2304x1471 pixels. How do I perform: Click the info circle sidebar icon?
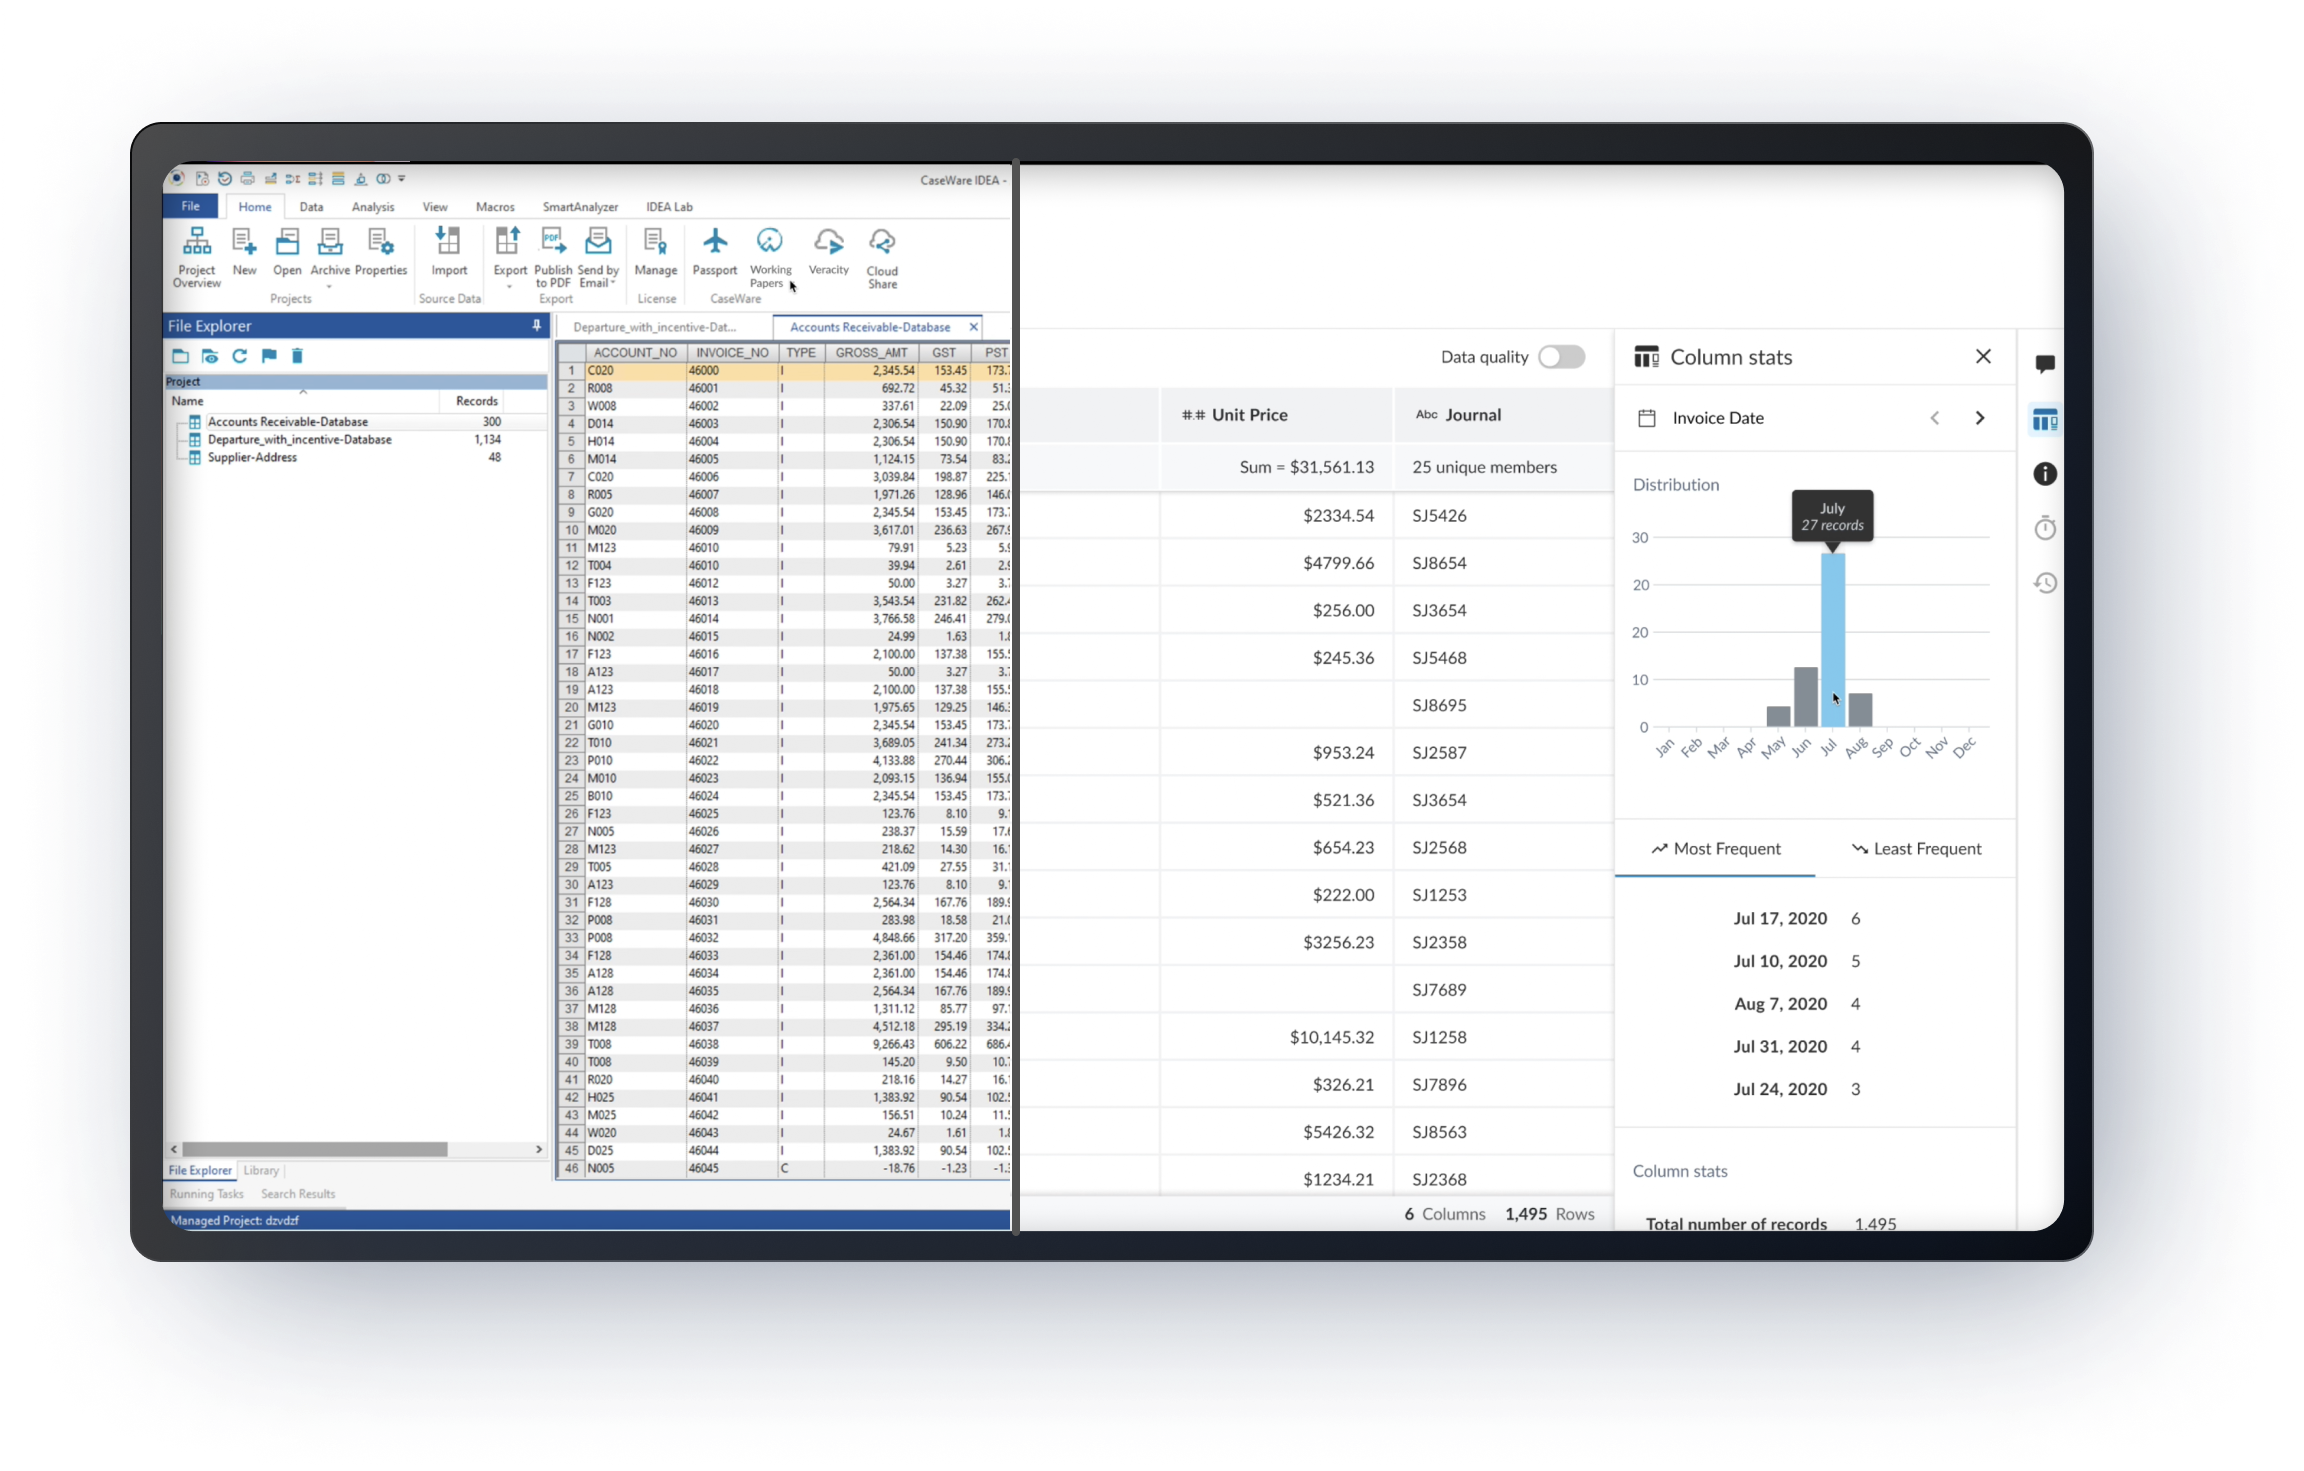pyautogui.click(x=2045, y=474)
